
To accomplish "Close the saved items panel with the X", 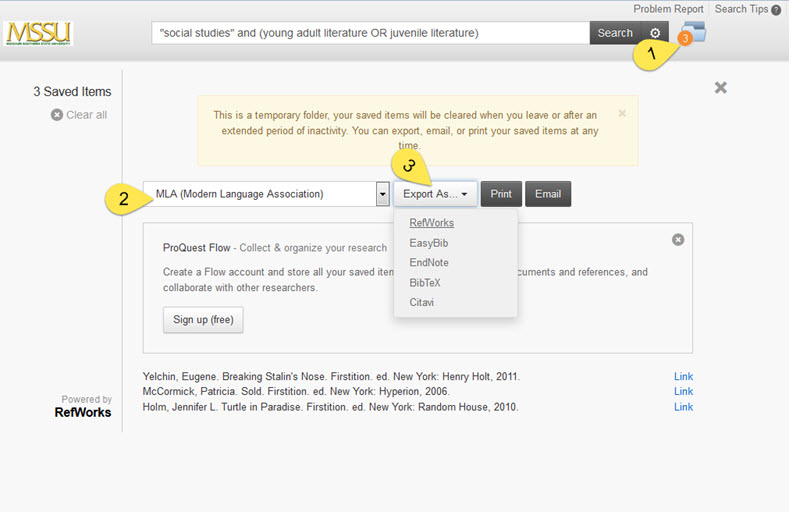I will pos(721,88).
